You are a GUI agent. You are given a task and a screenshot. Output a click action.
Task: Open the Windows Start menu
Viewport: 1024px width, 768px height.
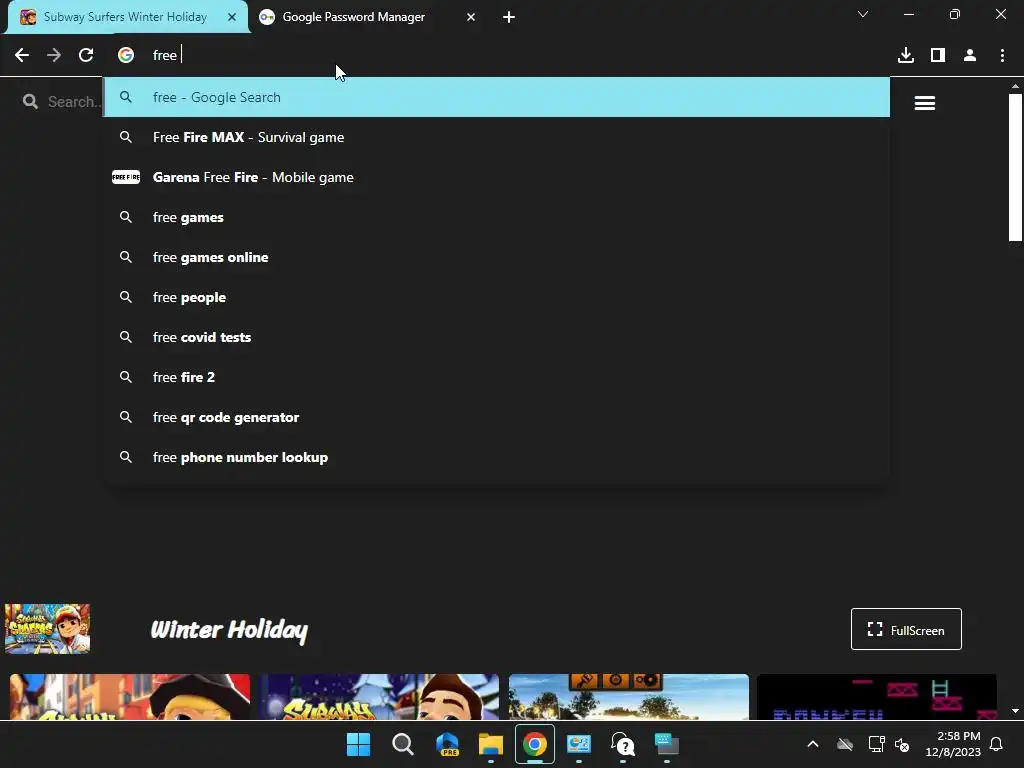(359, 744)
